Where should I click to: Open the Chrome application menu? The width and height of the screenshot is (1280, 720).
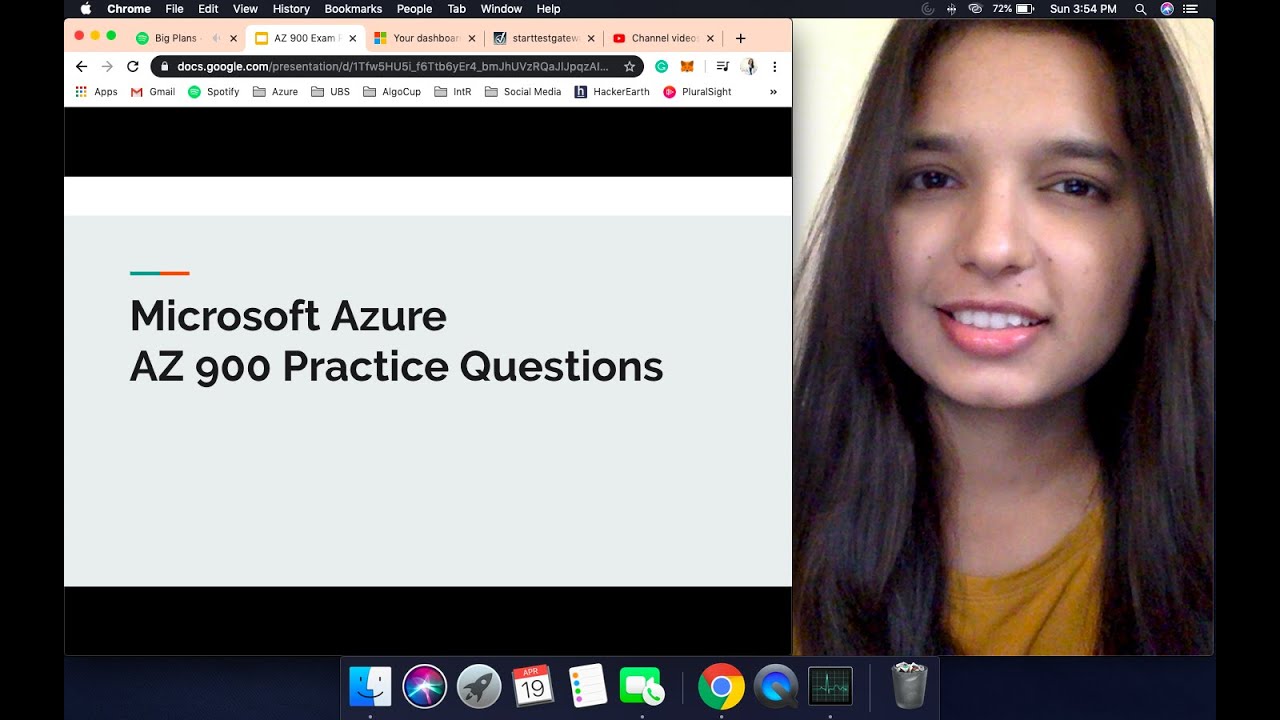coord(129,9)
